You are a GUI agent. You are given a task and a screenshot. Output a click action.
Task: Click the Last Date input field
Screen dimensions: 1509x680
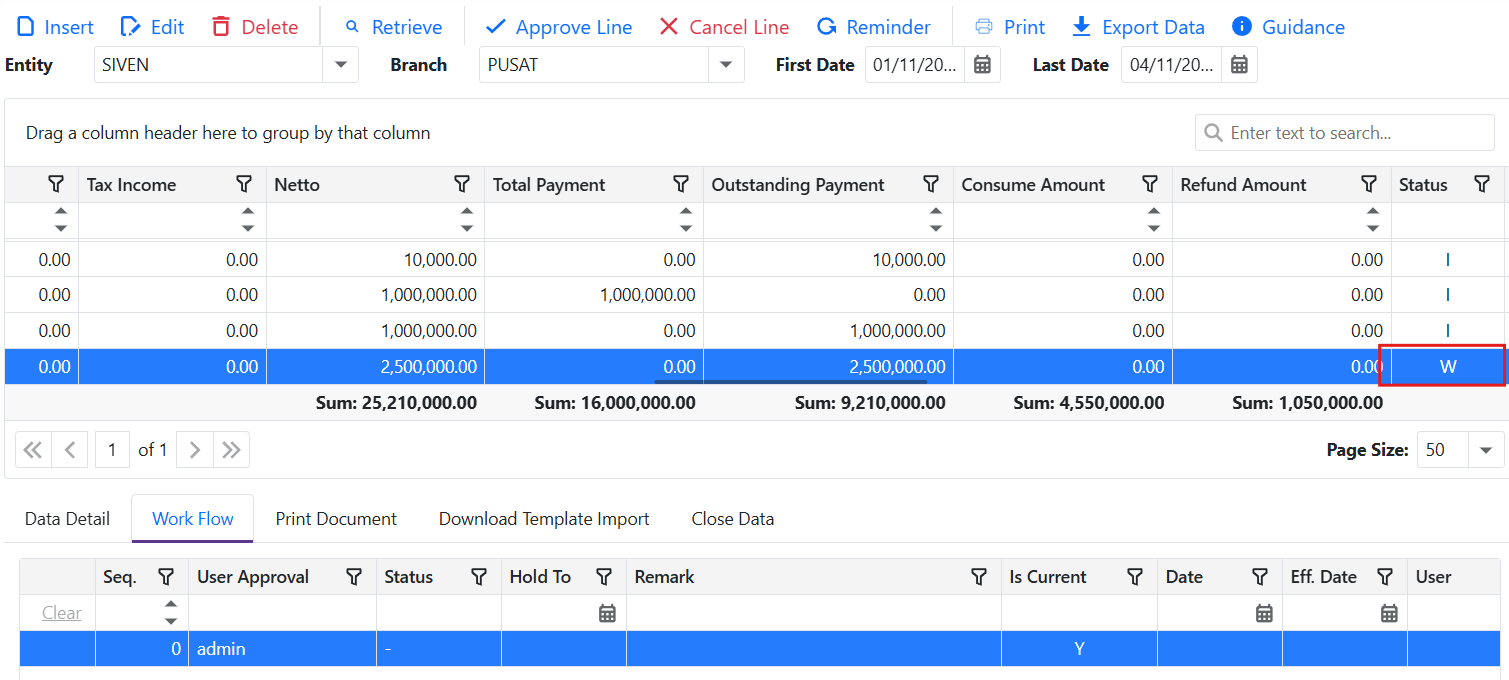pyautogui.click(x=1171, y=65)
